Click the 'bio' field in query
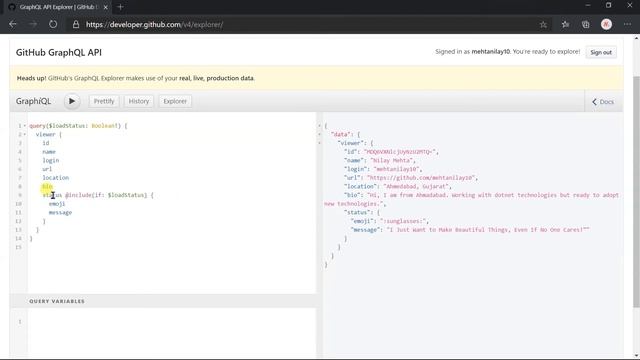 tap(47, 187)
